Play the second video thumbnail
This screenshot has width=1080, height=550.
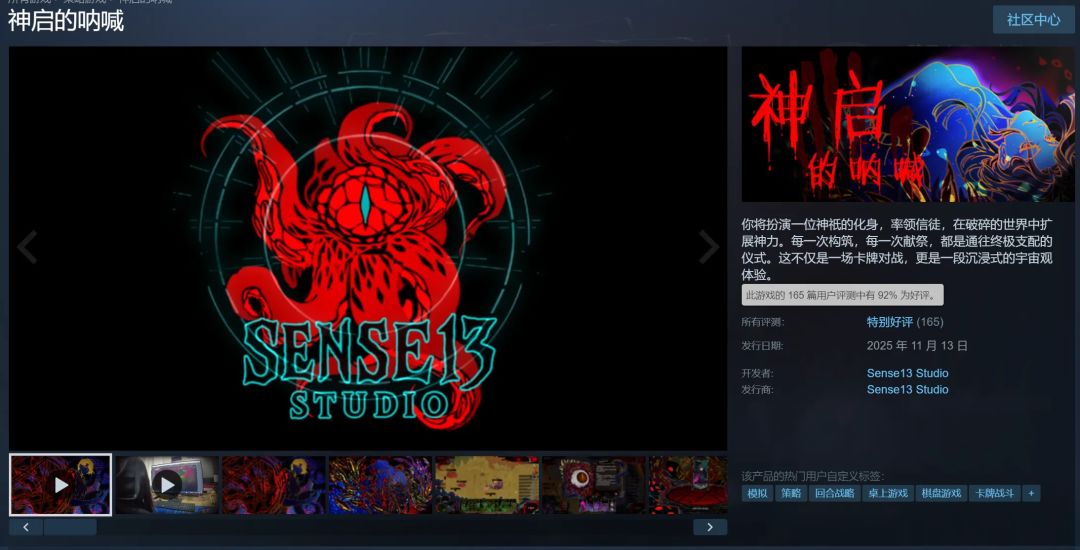click(167, 485)
